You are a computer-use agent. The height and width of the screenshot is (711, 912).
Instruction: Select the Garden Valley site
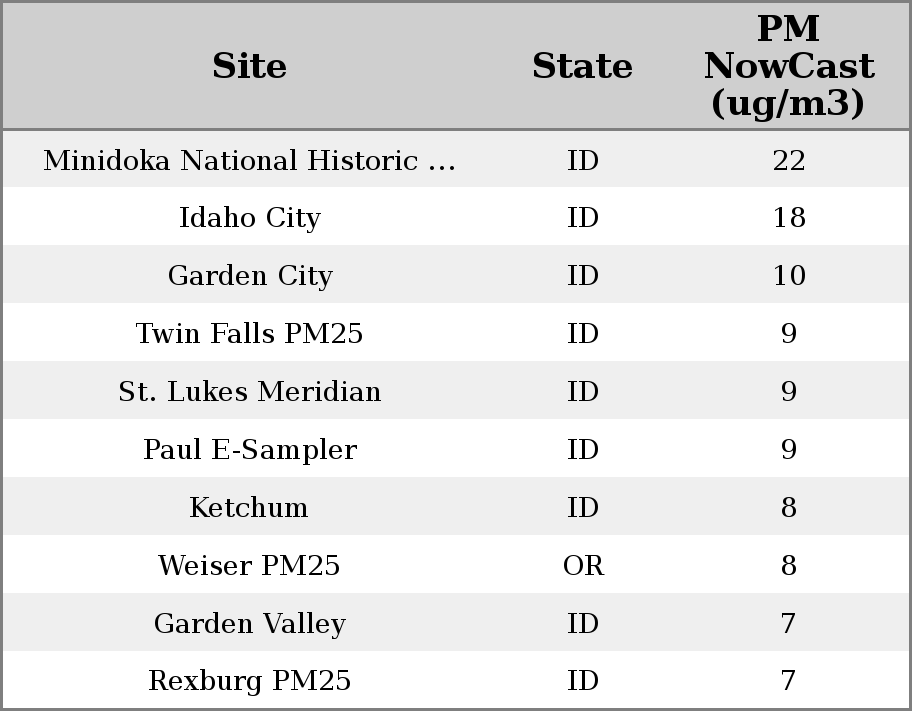point(249,624)
